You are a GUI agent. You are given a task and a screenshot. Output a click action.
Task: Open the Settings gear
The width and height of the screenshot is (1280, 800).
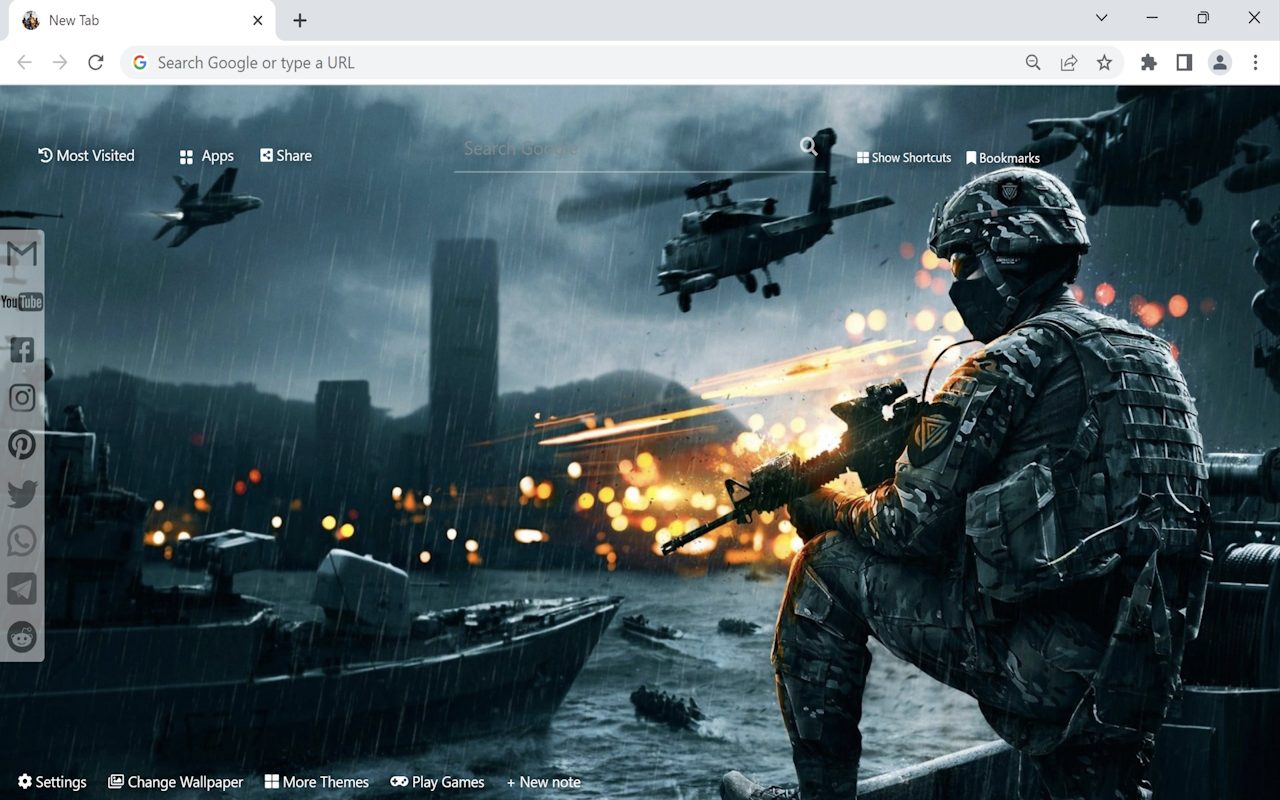pos(52,782)
